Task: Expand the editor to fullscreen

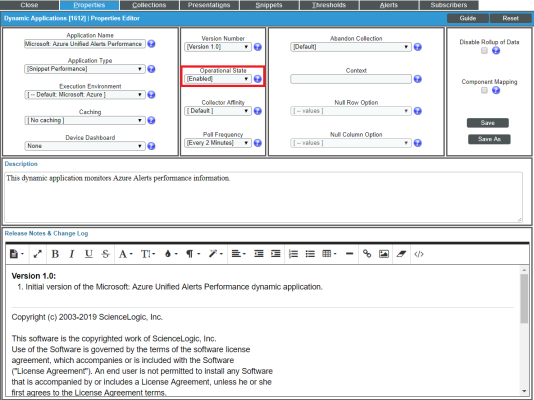Action: click(x=37, y=254)
